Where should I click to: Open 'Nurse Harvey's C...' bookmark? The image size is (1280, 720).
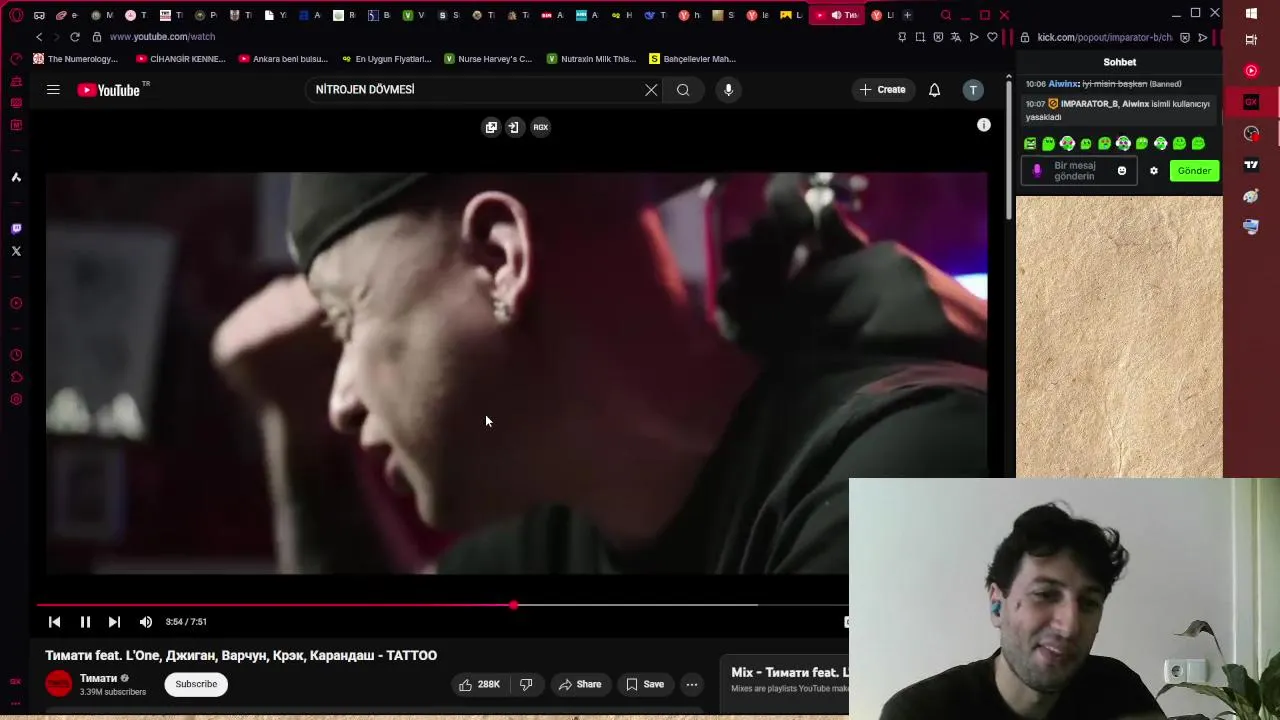(488, 59)
